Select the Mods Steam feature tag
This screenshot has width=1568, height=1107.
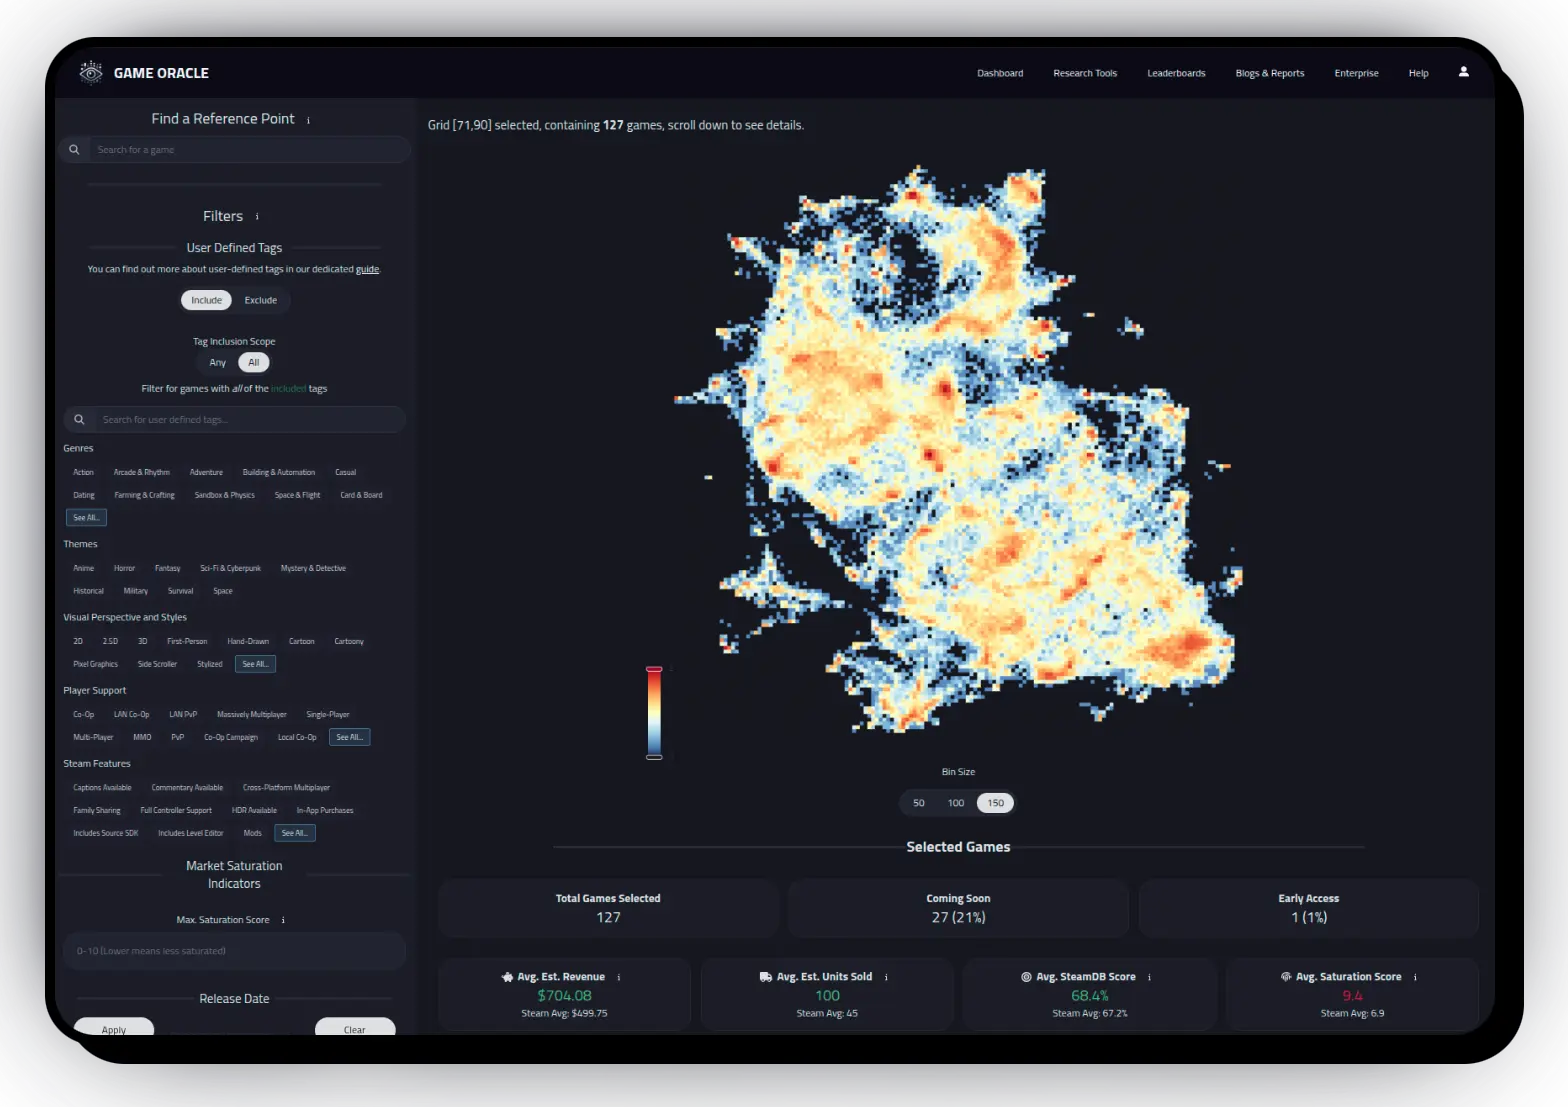click(x=253, y=833)
